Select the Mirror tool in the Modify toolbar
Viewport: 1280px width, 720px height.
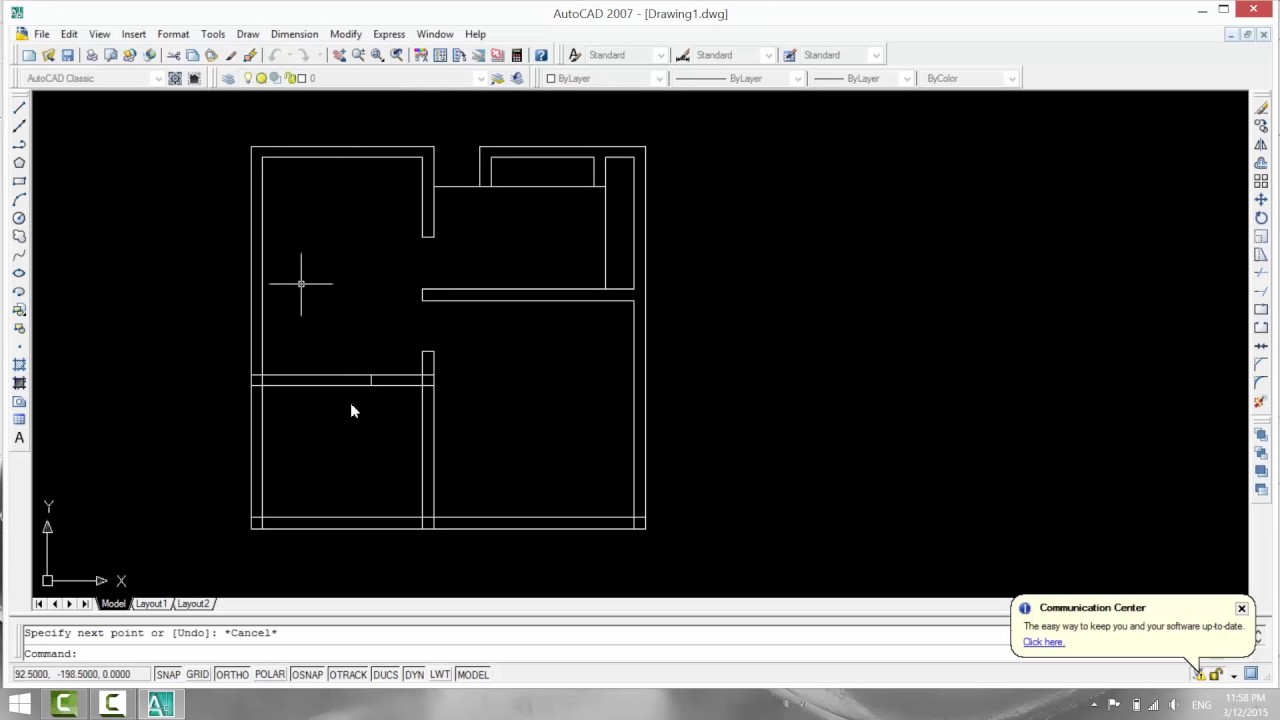(x=1262, y=144)
